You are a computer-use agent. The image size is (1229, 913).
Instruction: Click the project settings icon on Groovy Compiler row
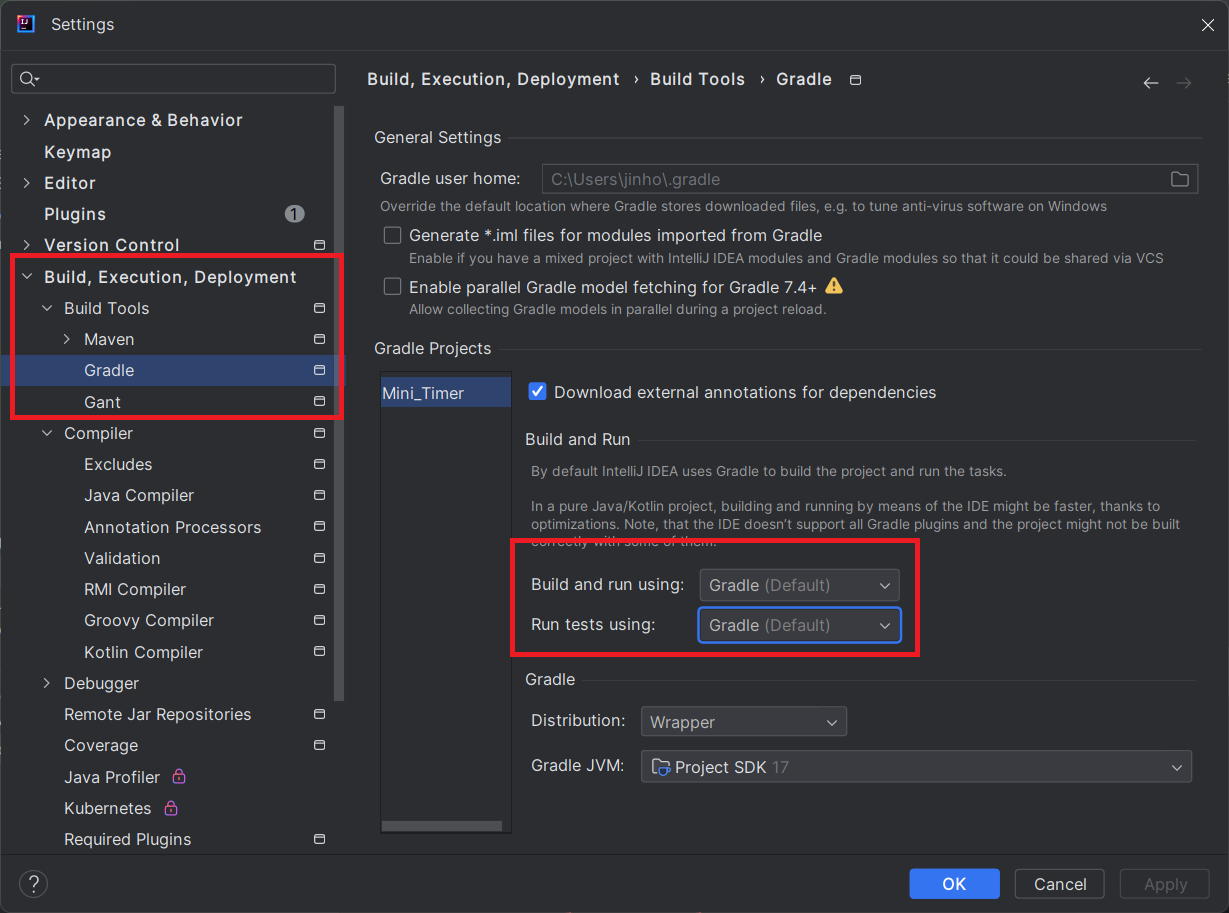point(319,620)
